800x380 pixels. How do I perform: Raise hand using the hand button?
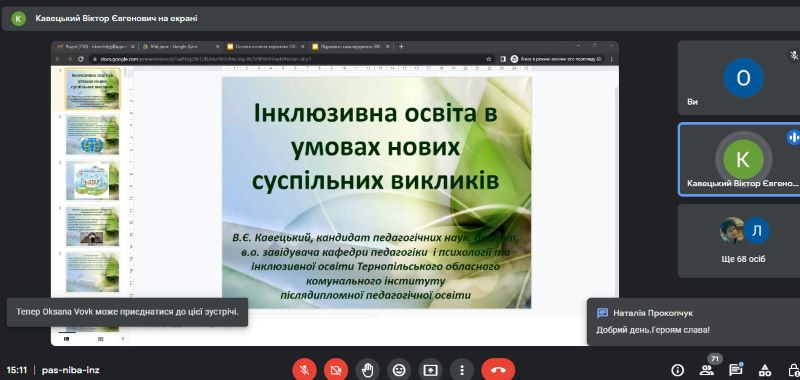(x=367, y=370)
